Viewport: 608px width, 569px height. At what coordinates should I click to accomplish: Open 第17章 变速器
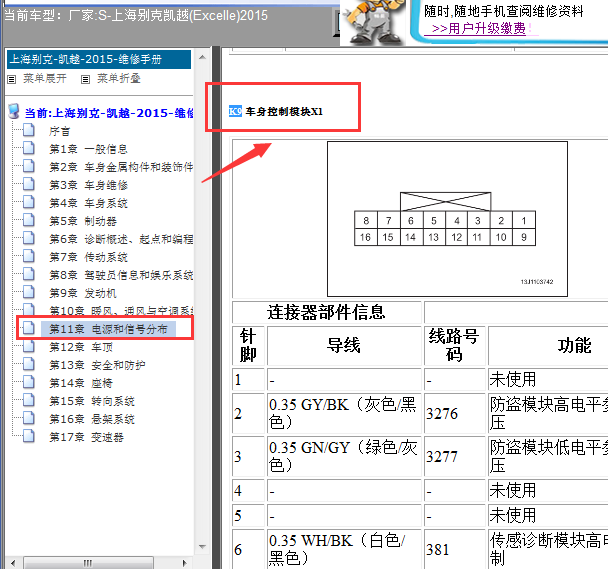[86, 438]
